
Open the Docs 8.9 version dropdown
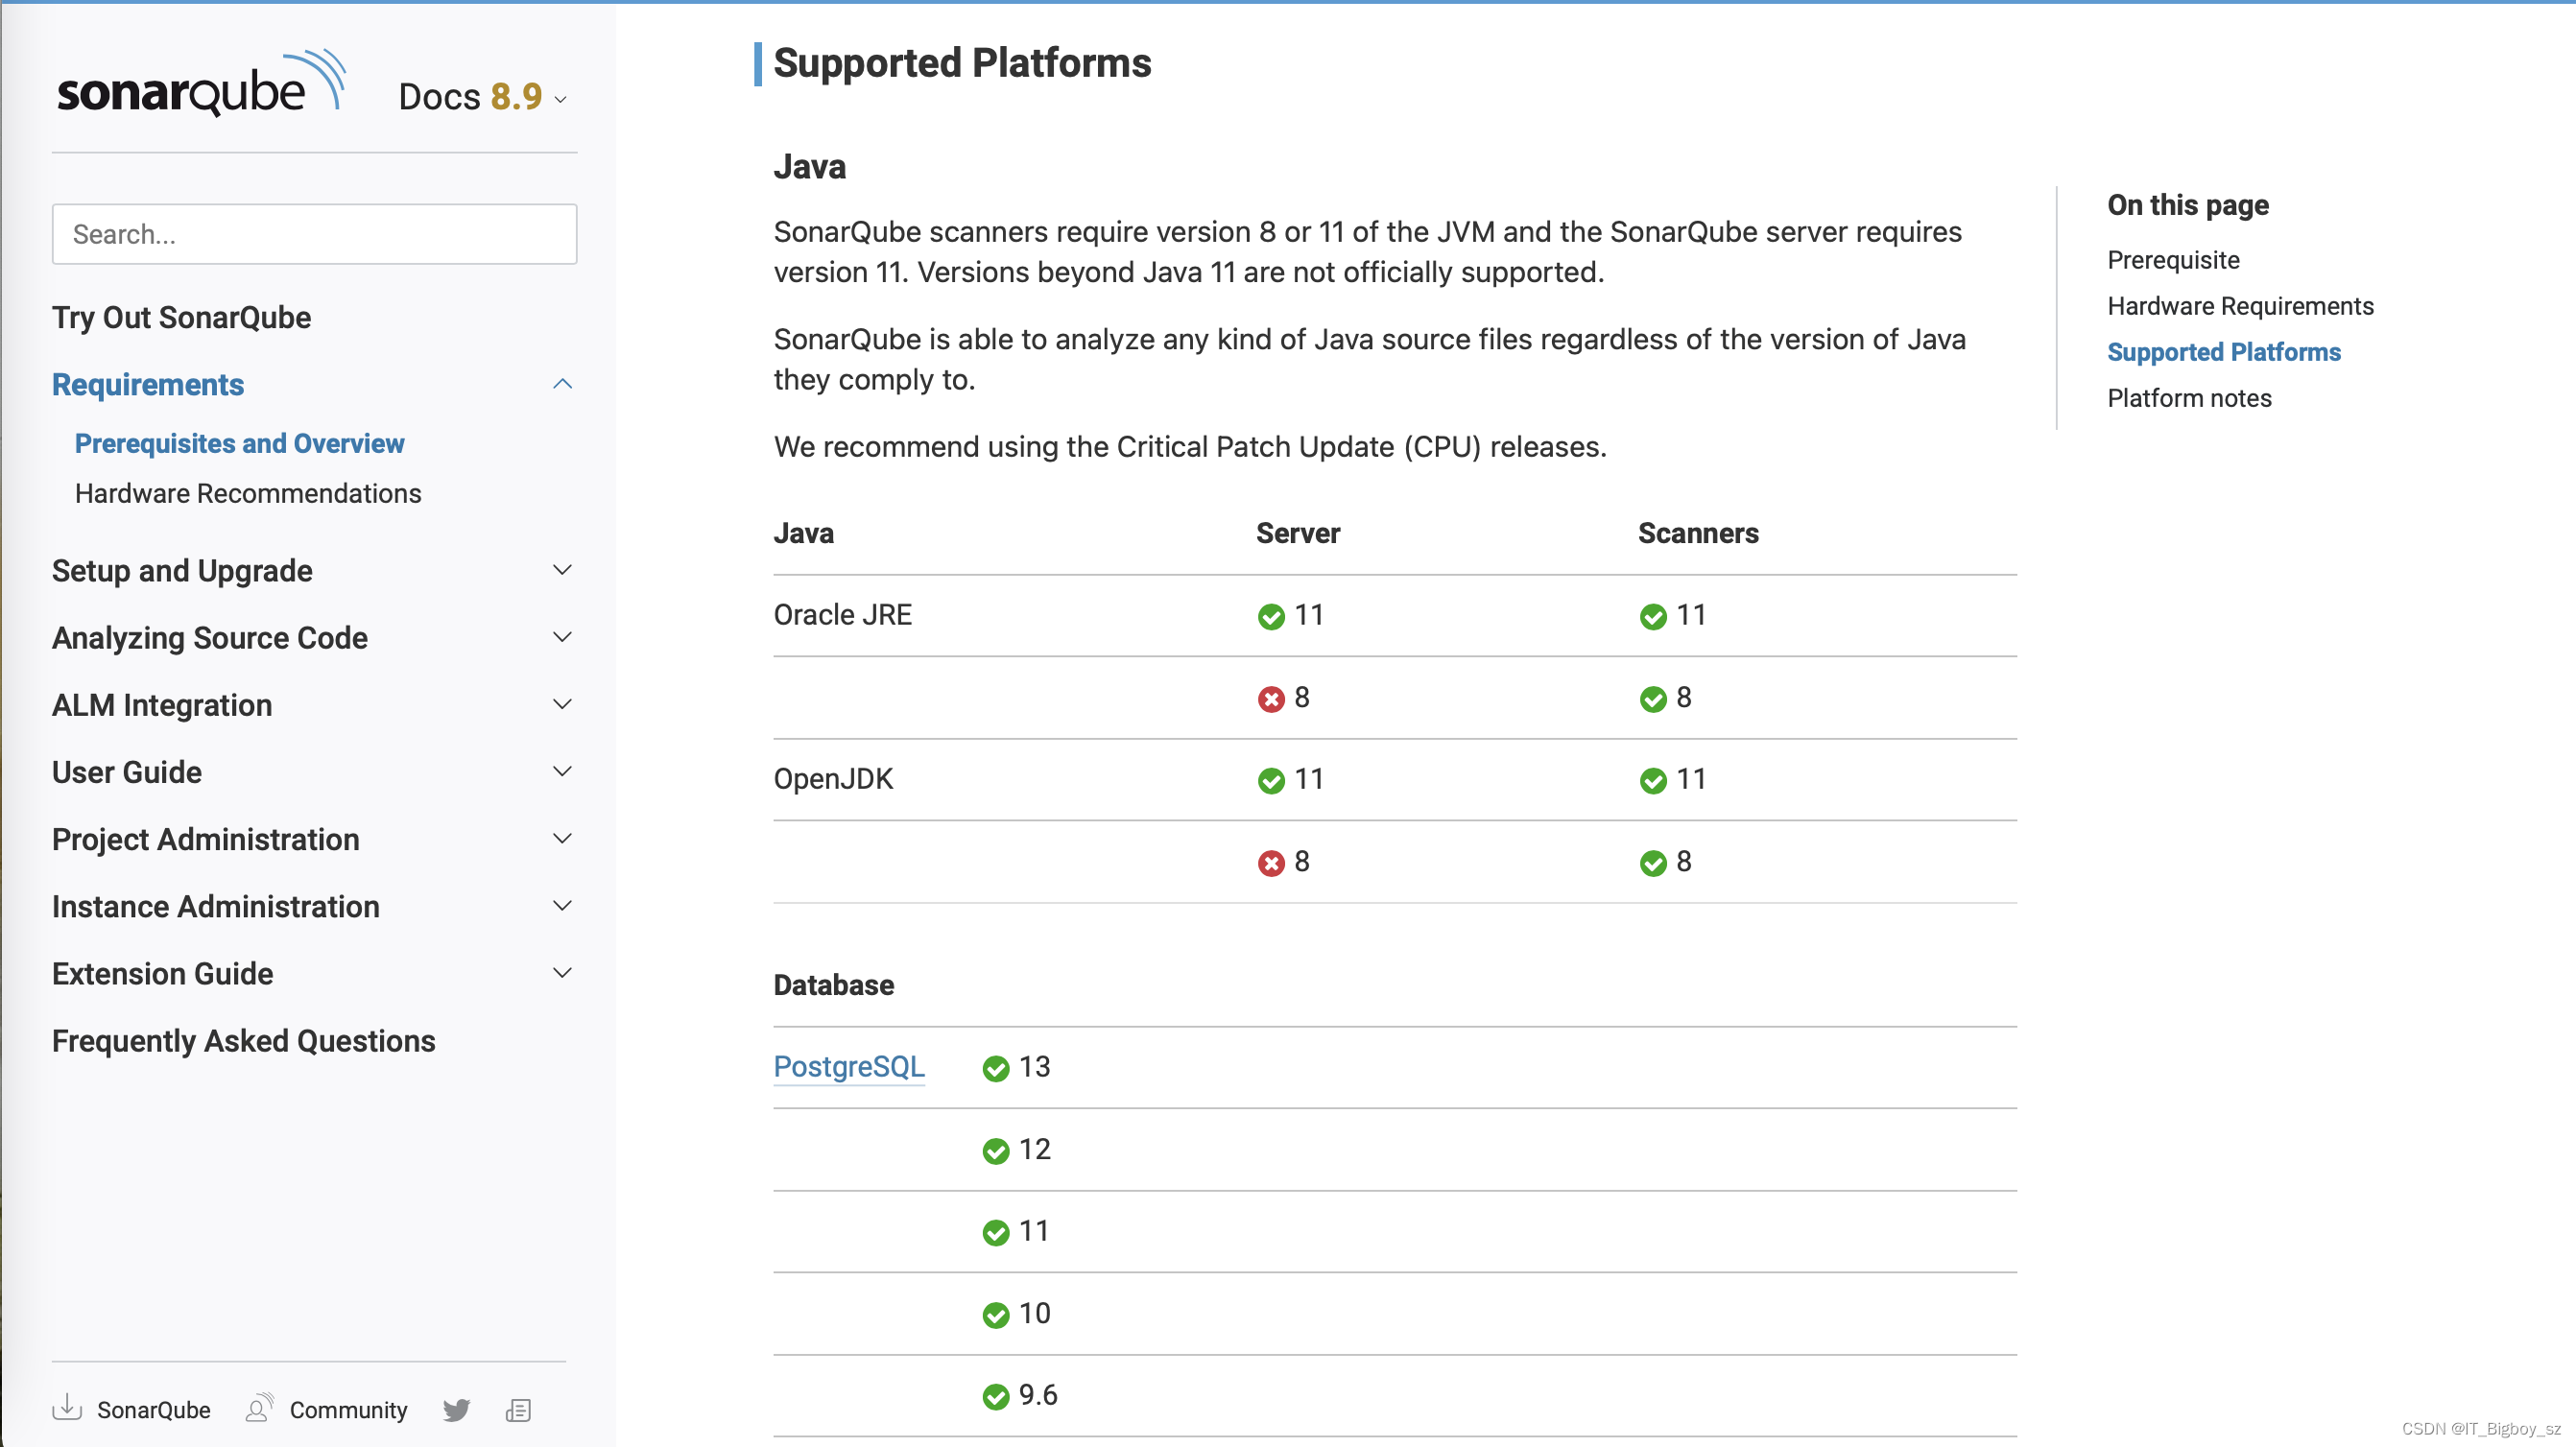[x=483, y=97]
